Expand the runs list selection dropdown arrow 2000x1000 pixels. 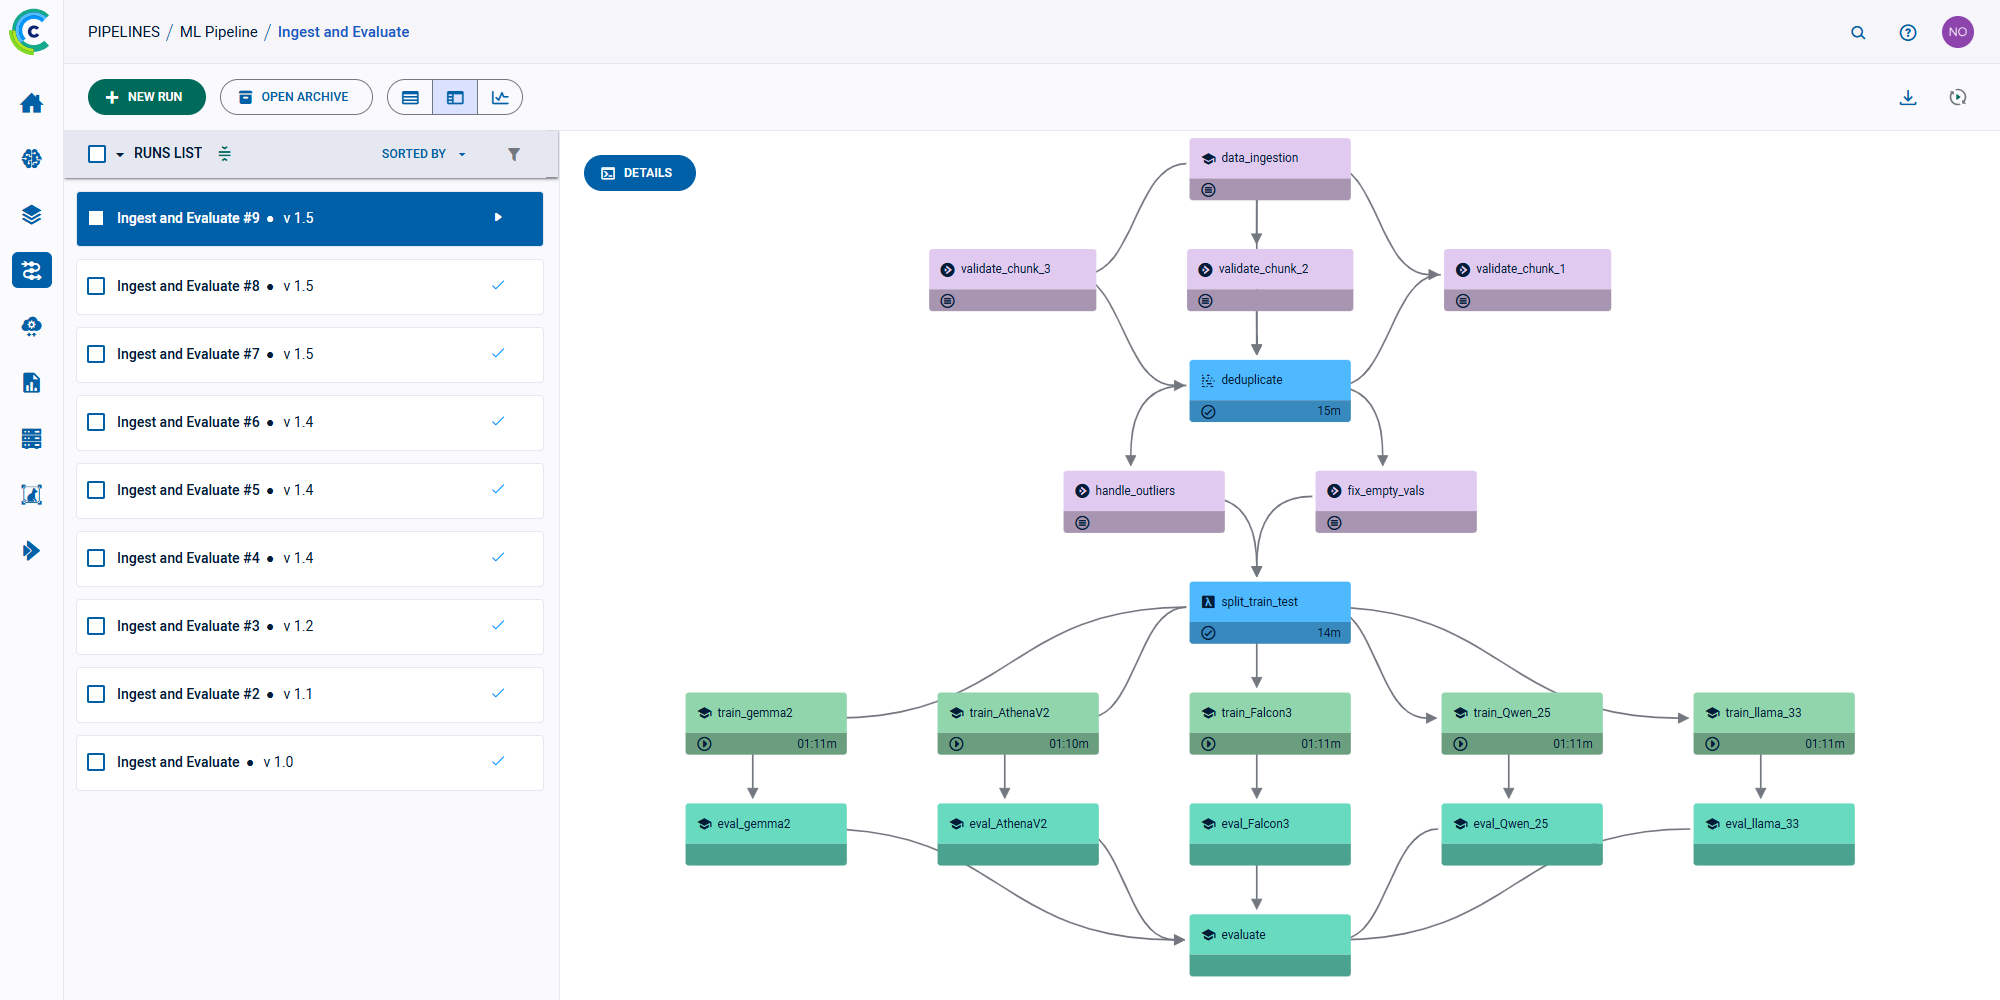pos(117,154)
